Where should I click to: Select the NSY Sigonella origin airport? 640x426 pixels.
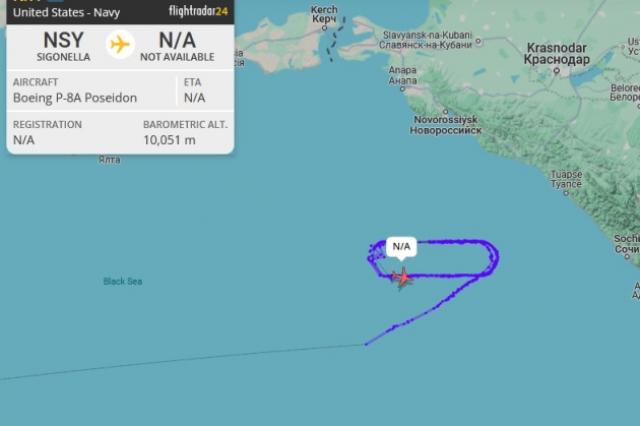(x=63, y=46)
